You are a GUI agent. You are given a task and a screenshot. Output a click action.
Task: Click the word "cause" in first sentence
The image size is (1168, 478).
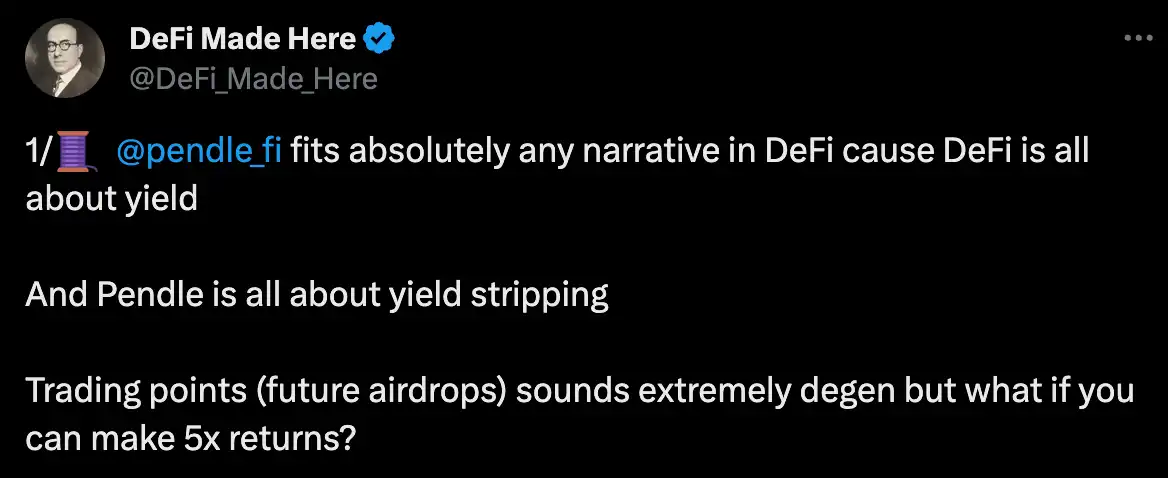point(856,153)
